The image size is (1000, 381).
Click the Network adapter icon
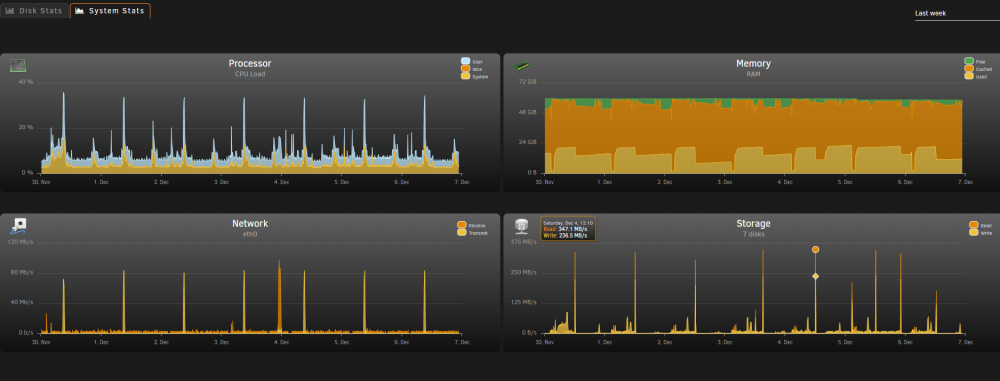18,226
